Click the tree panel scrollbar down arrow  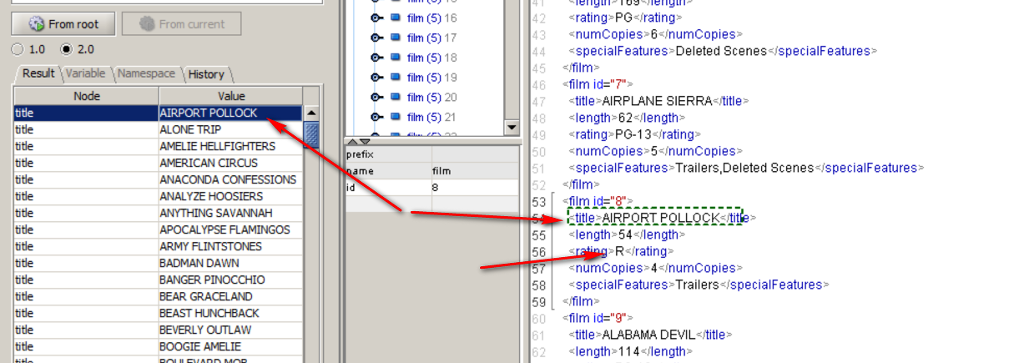[511, 127]
